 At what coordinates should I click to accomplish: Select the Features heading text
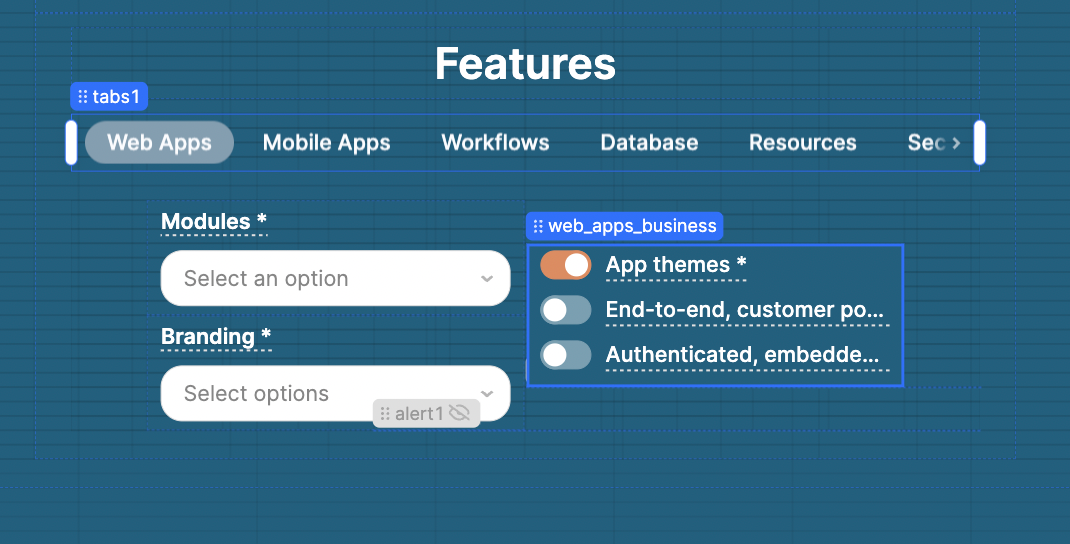[525, 63]
